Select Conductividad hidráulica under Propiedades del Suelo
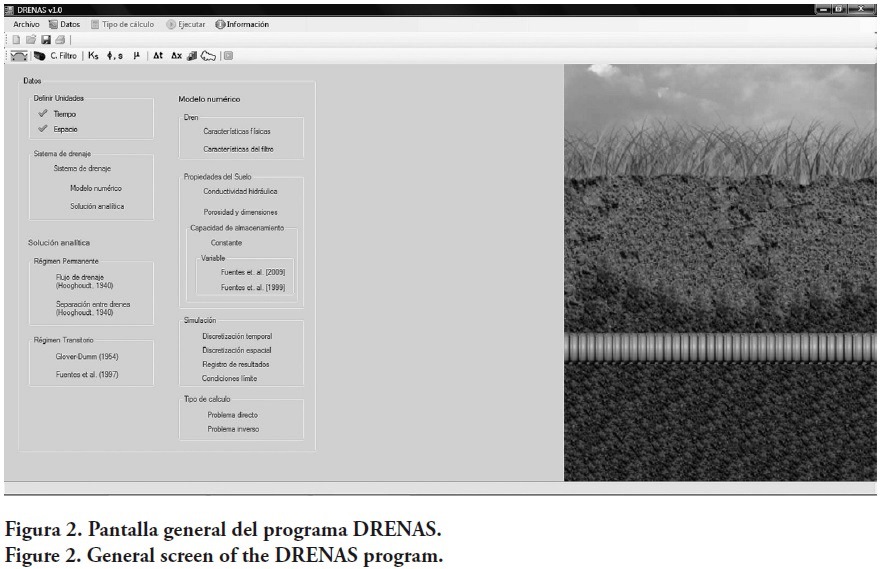Viewport: 881px width, 569px height. [240, 191]
